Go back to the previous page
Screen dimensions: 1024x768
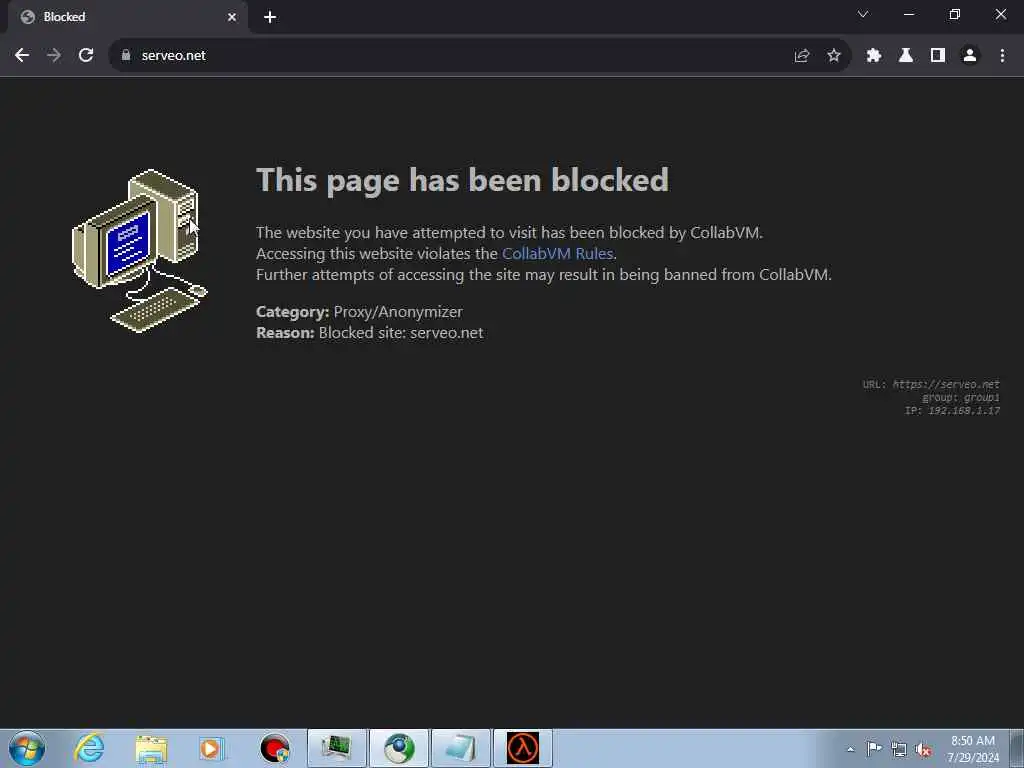pos(22,56)
